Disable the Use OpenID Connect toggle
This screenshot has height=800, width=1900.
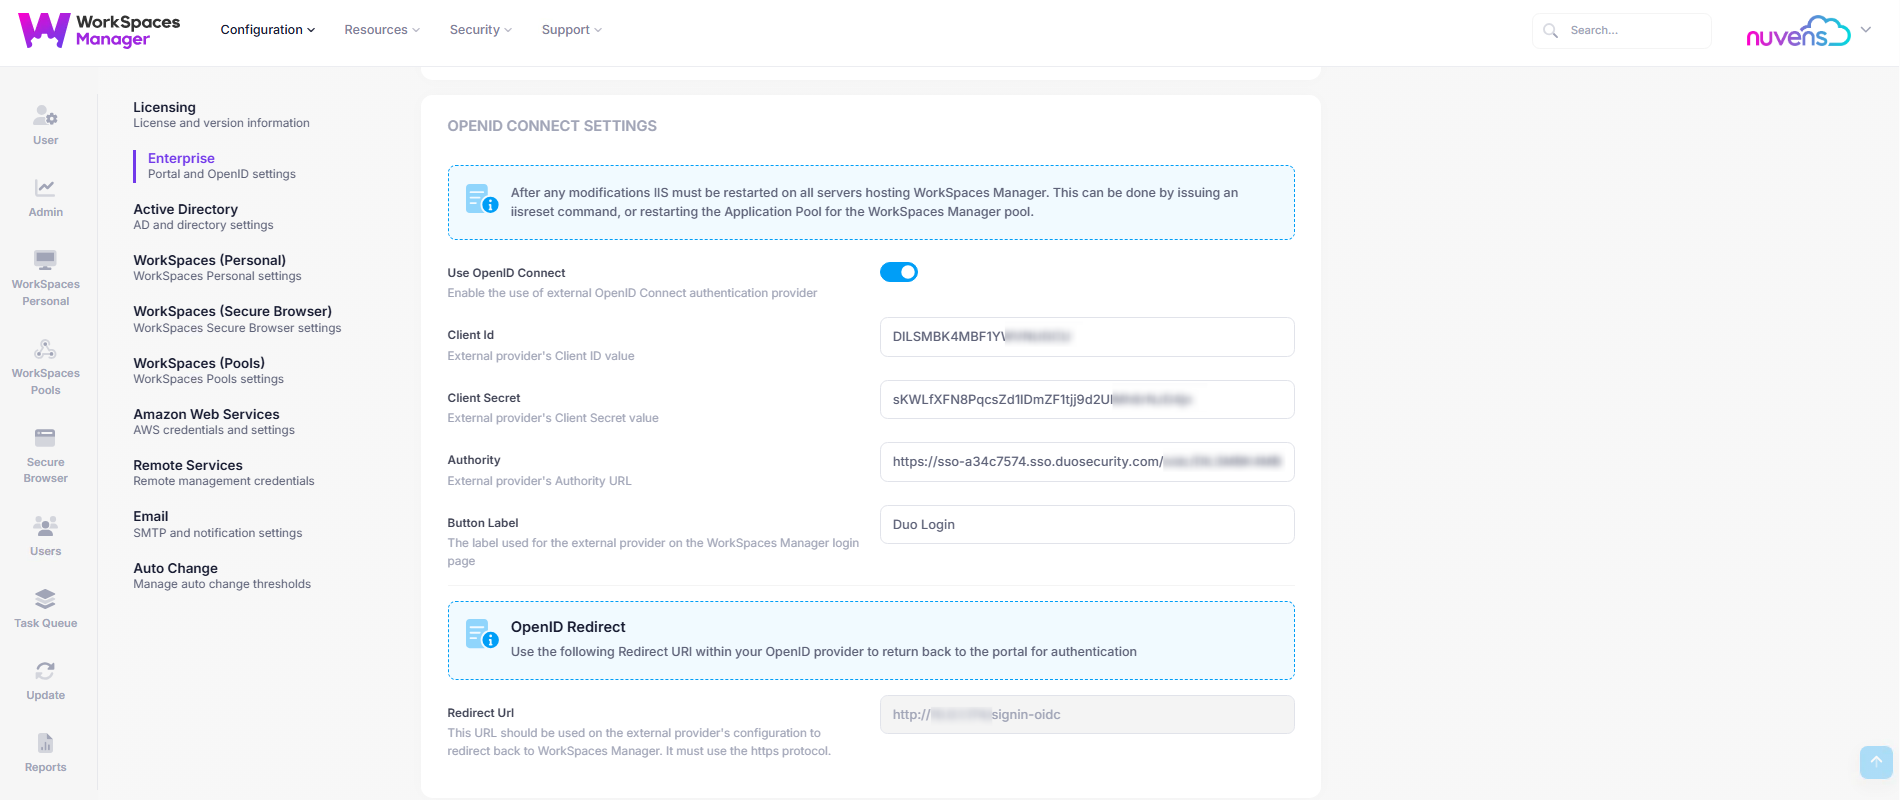pos(898,272)
